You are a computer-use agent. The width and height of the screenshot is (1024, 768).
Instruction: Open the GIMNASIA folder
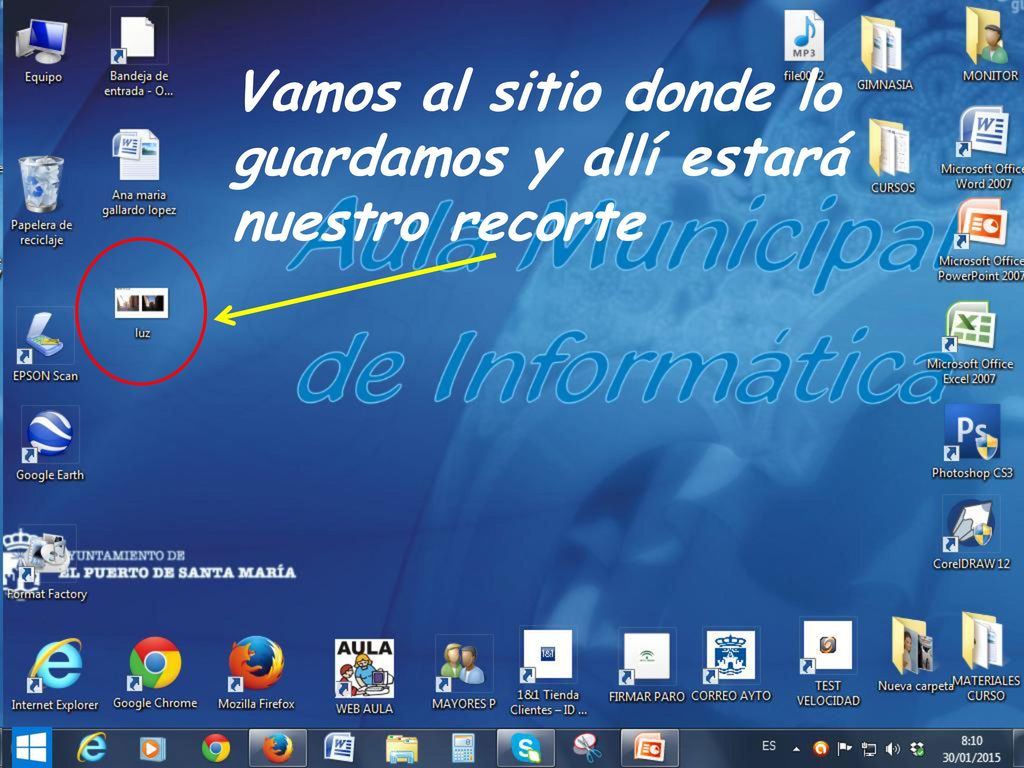[884, 55]
